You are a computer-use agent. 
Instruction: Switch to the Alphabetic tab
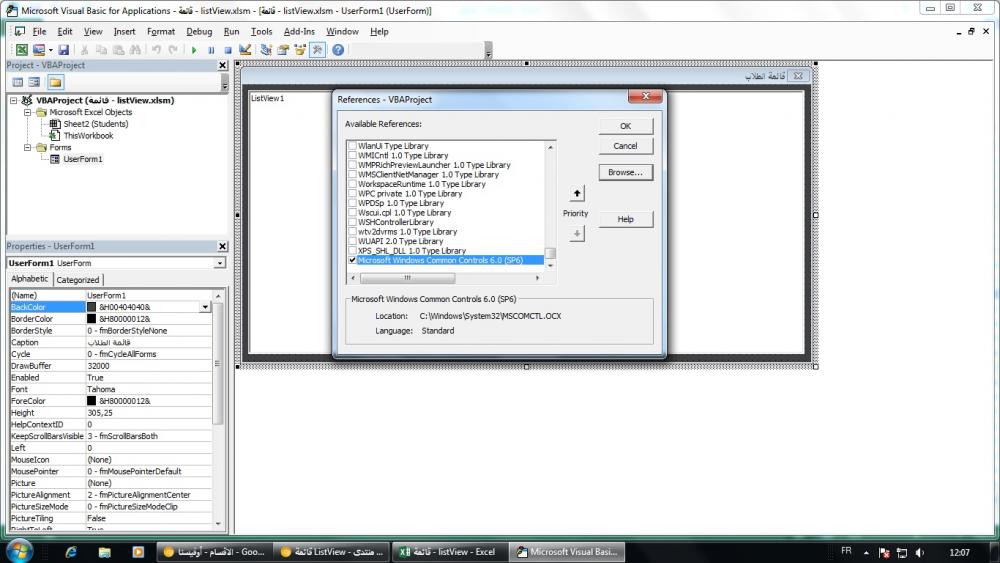(29, 279)
